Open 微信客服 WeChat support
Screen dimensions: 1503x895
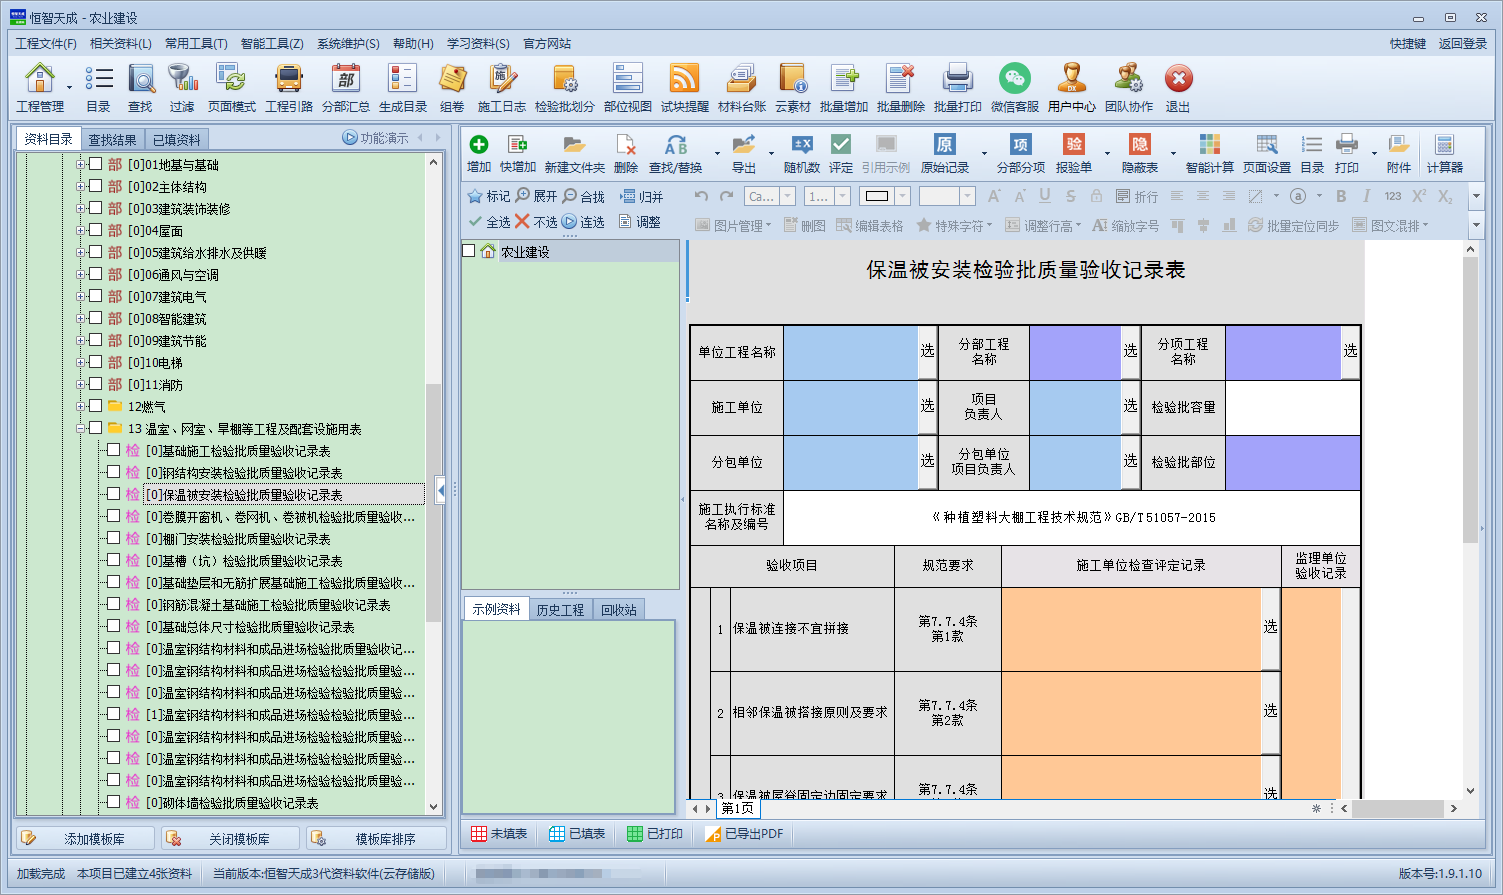click(1014, 88)
